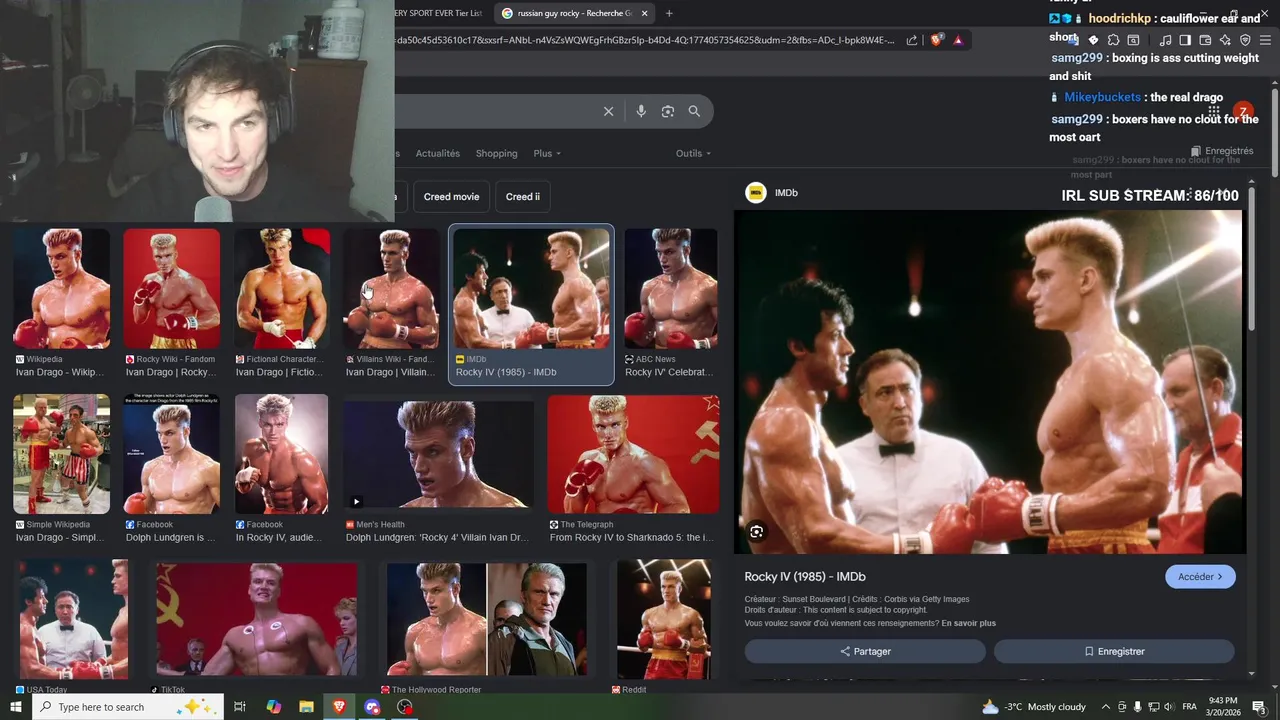This screenshot has height=720, width=1280.
Task: Select the 'Creed movie' suggestion chip
Action: 452,196
